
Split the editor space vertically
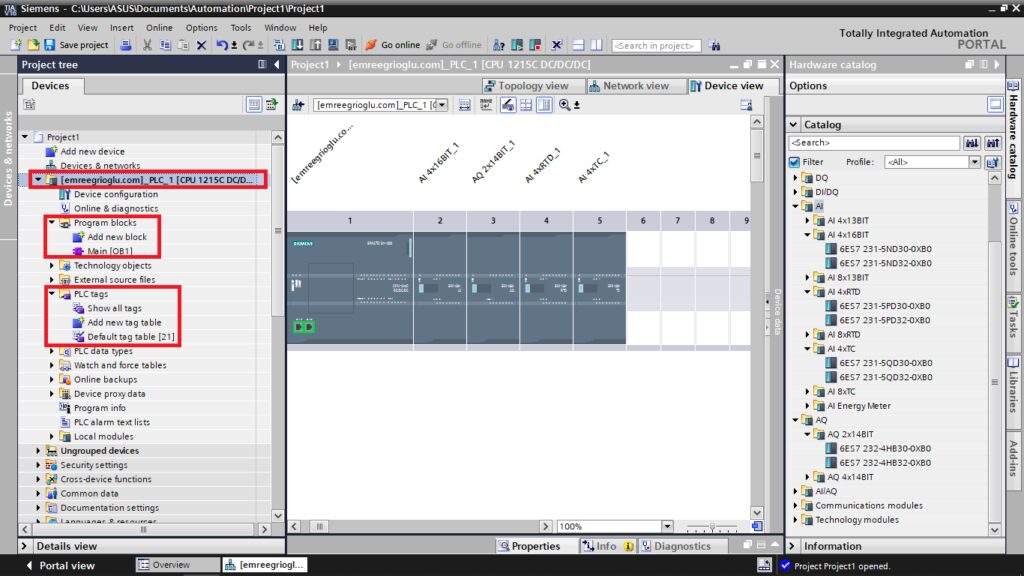point(596,45)
